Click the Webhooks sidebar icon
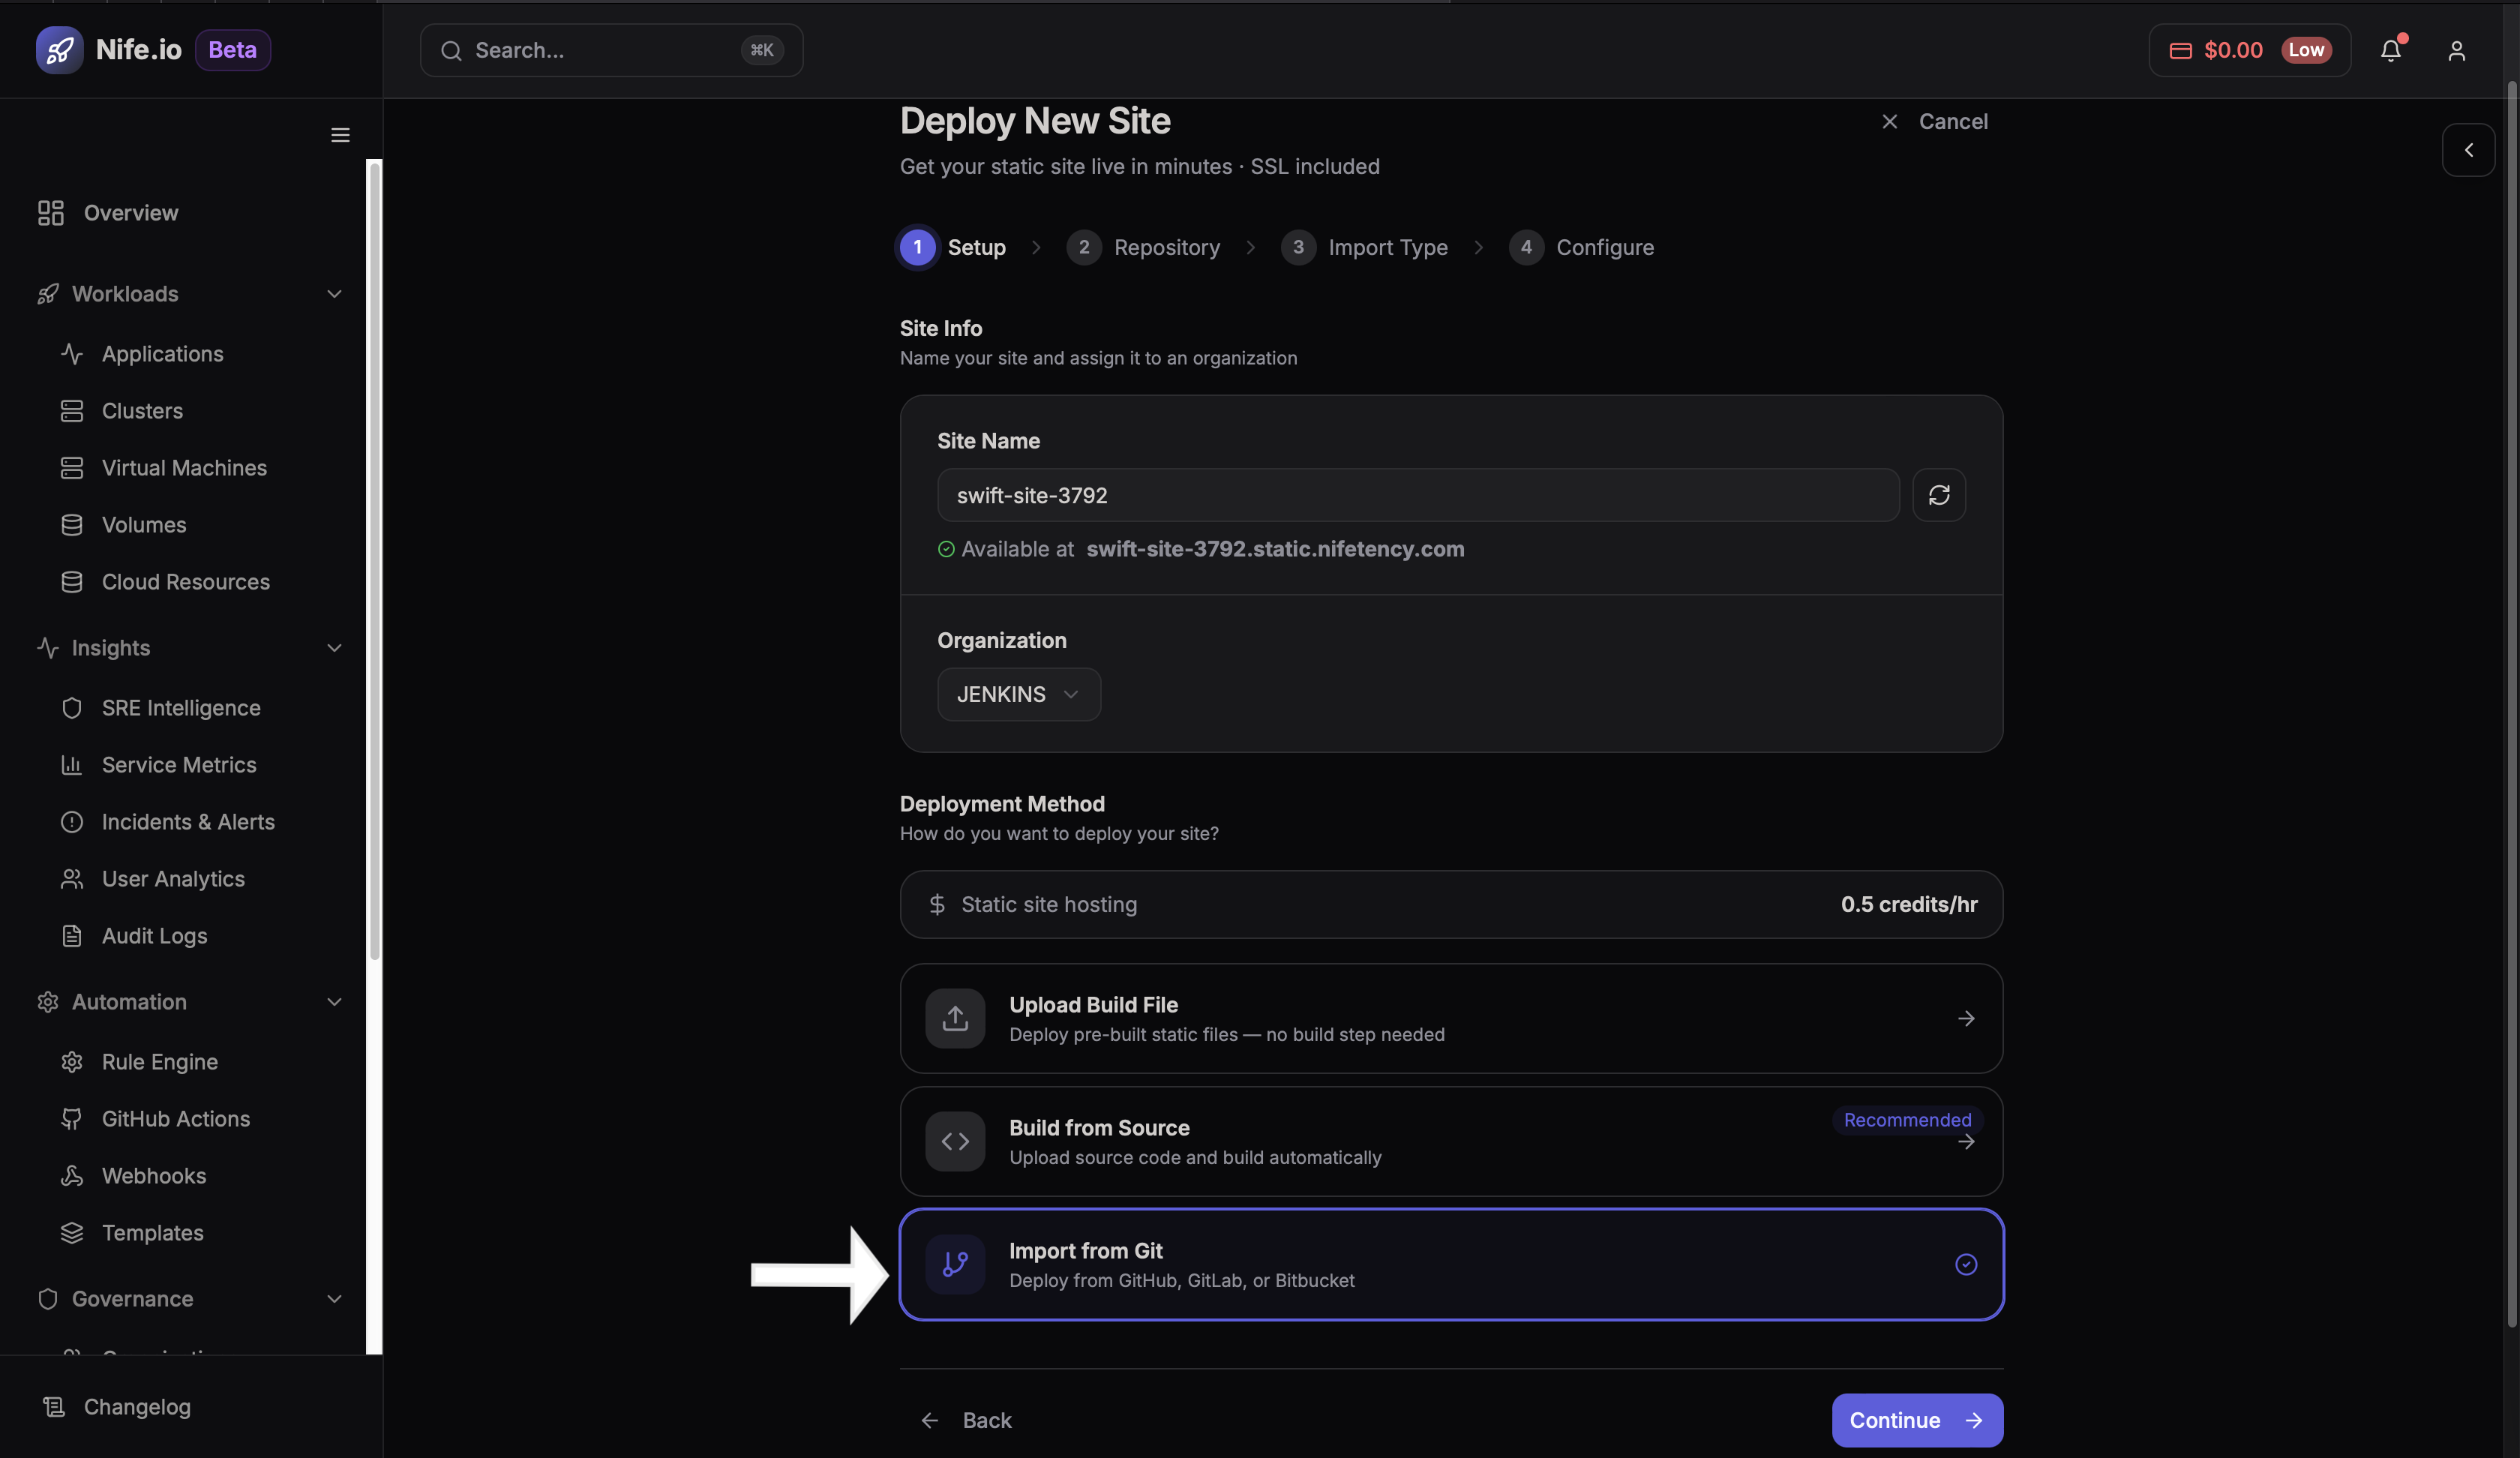Viewport: 2520px width, 1458px height. [x=71, y=1176]
